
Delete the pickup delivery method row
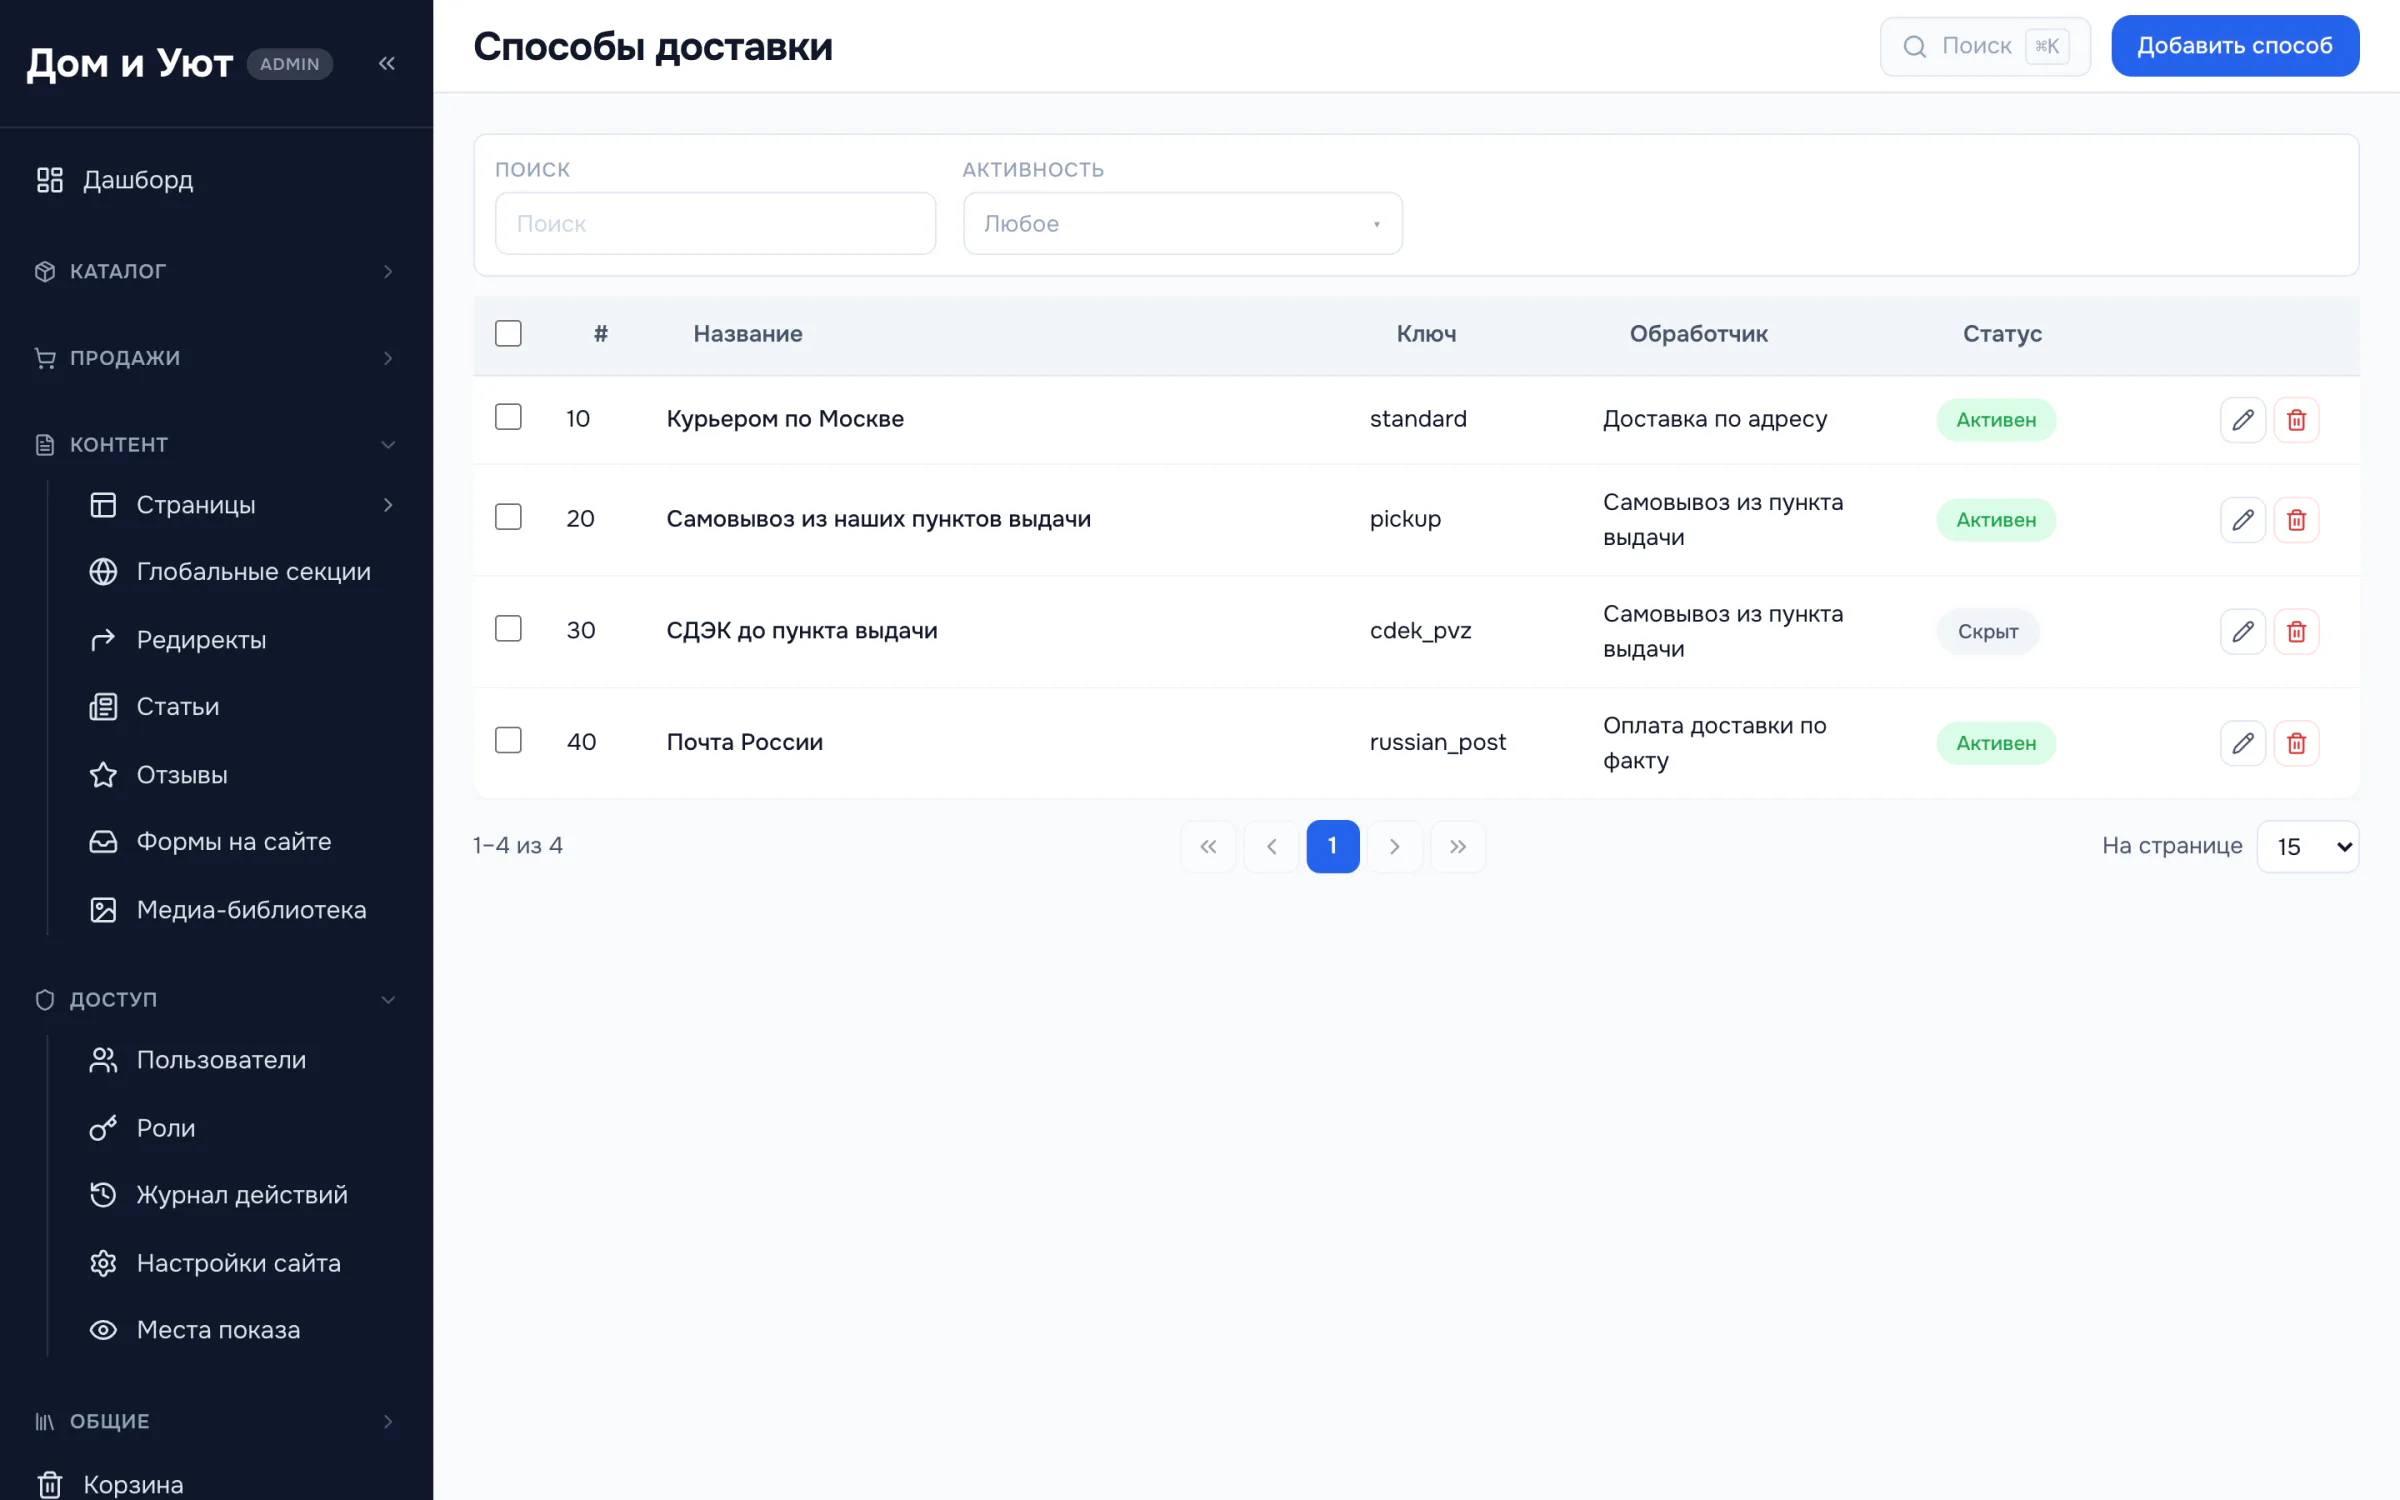(x=2296, y=520)
